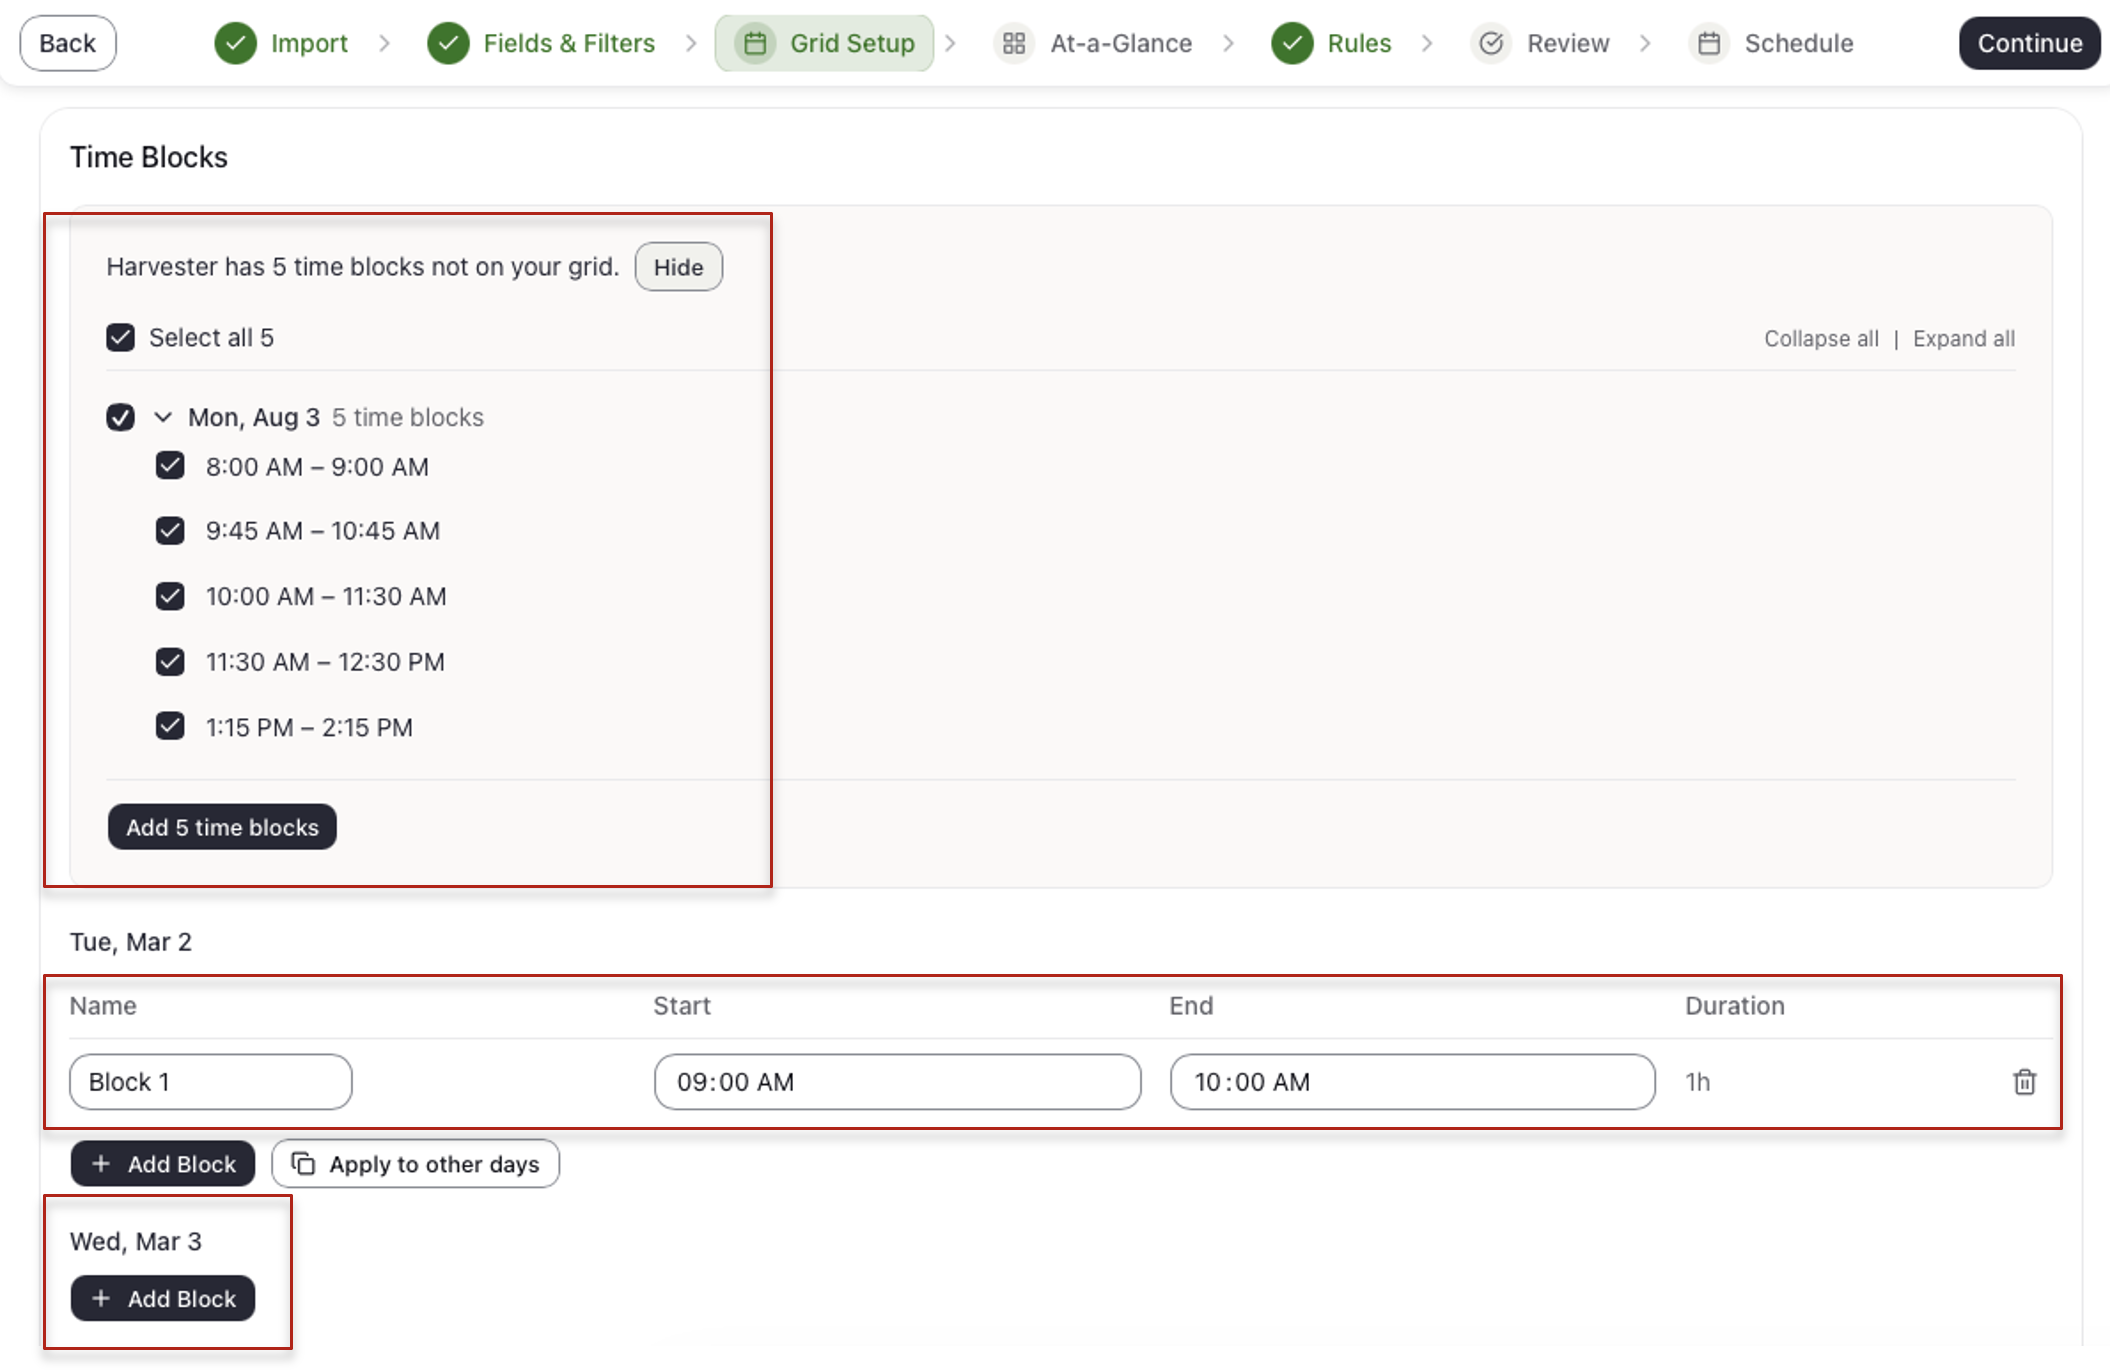Collapse the Mon, Aug 3 group chevron
Viewport: 2110px width, 1372px height.
point(163,417)
